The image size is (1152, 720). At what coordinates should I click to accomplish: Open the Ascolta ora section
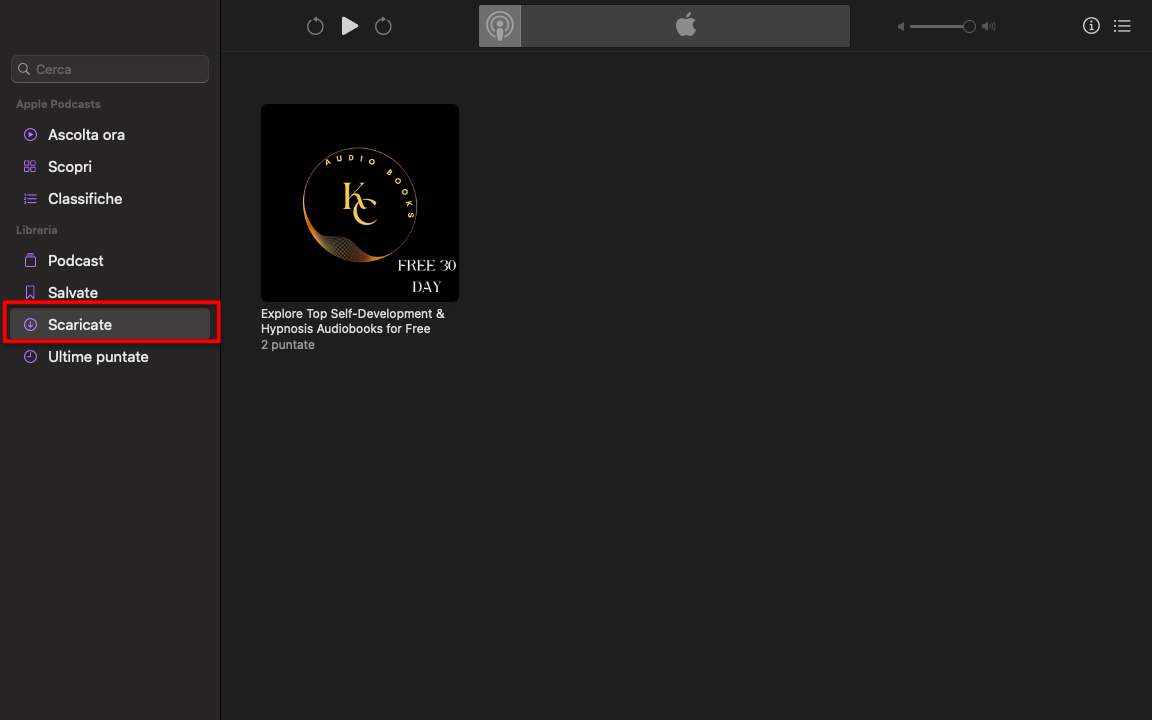coord(86,134)
